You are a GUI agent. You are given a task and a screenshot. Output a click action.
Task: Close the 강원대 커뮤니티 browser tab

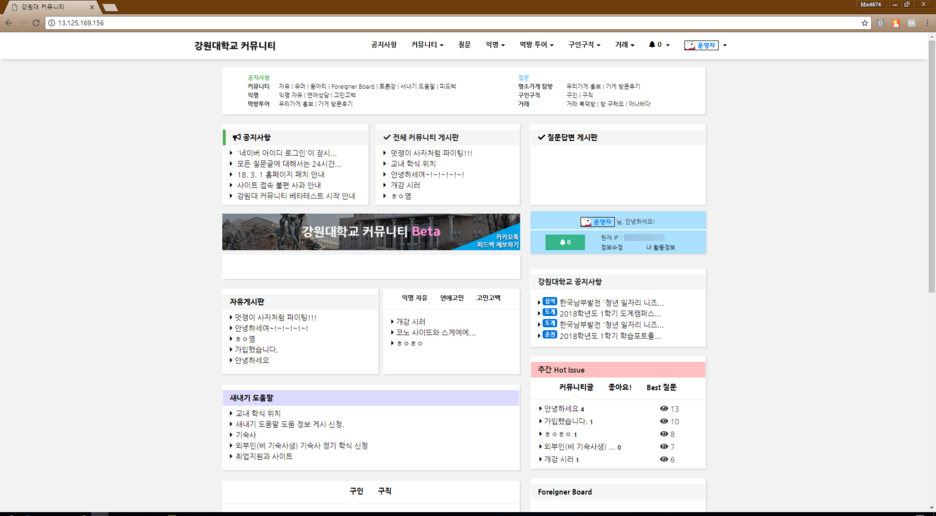[x=92, y=7]
